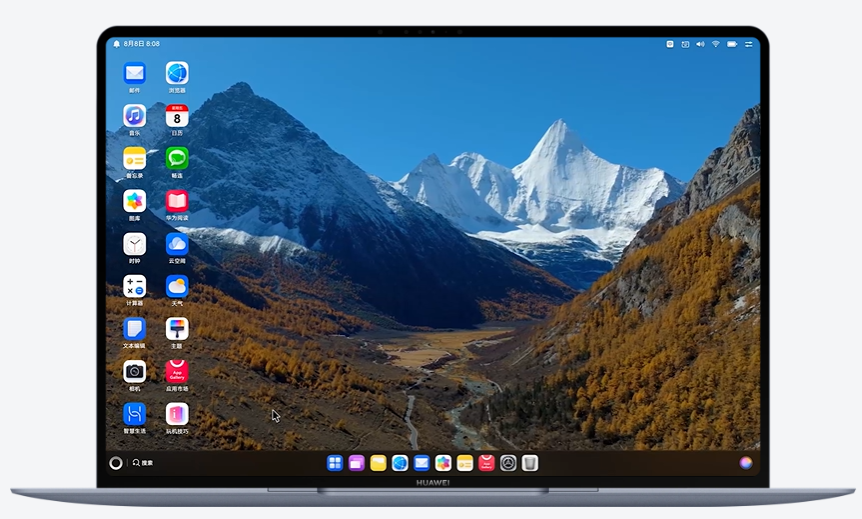The width and height of the screenshot is (862, 519).
Task: Open the launcher grid icon in dock
Action: click(335, 463)
